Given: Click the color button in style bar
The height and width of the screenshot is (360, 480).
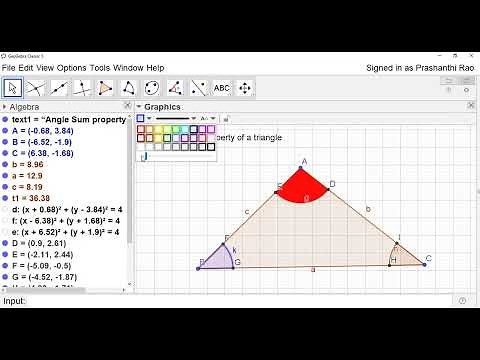Looking at the screenshot, I should (x=140, y=118).
